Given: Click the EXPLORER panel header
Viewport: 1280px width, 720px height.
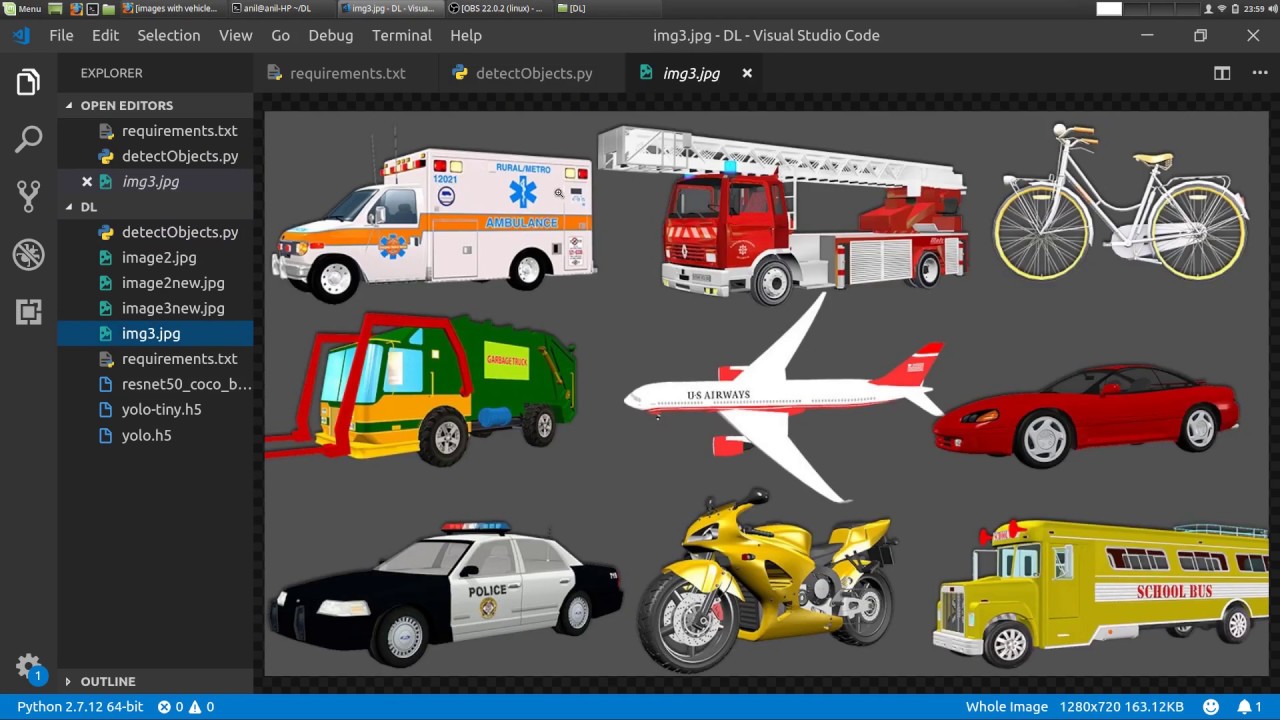Looking at the screenshot, I should (x=112, y=73).
